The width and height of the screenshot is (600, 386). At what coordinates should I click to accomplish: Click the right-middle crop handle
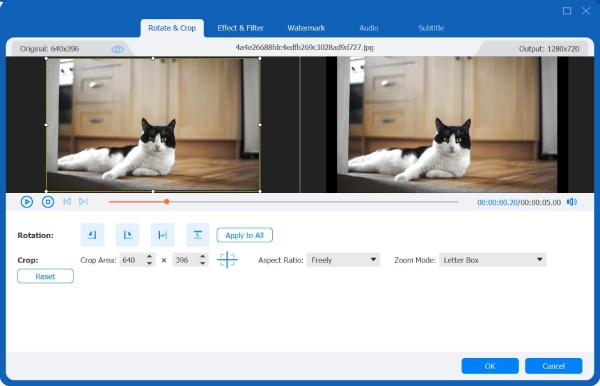pos(260,125)
